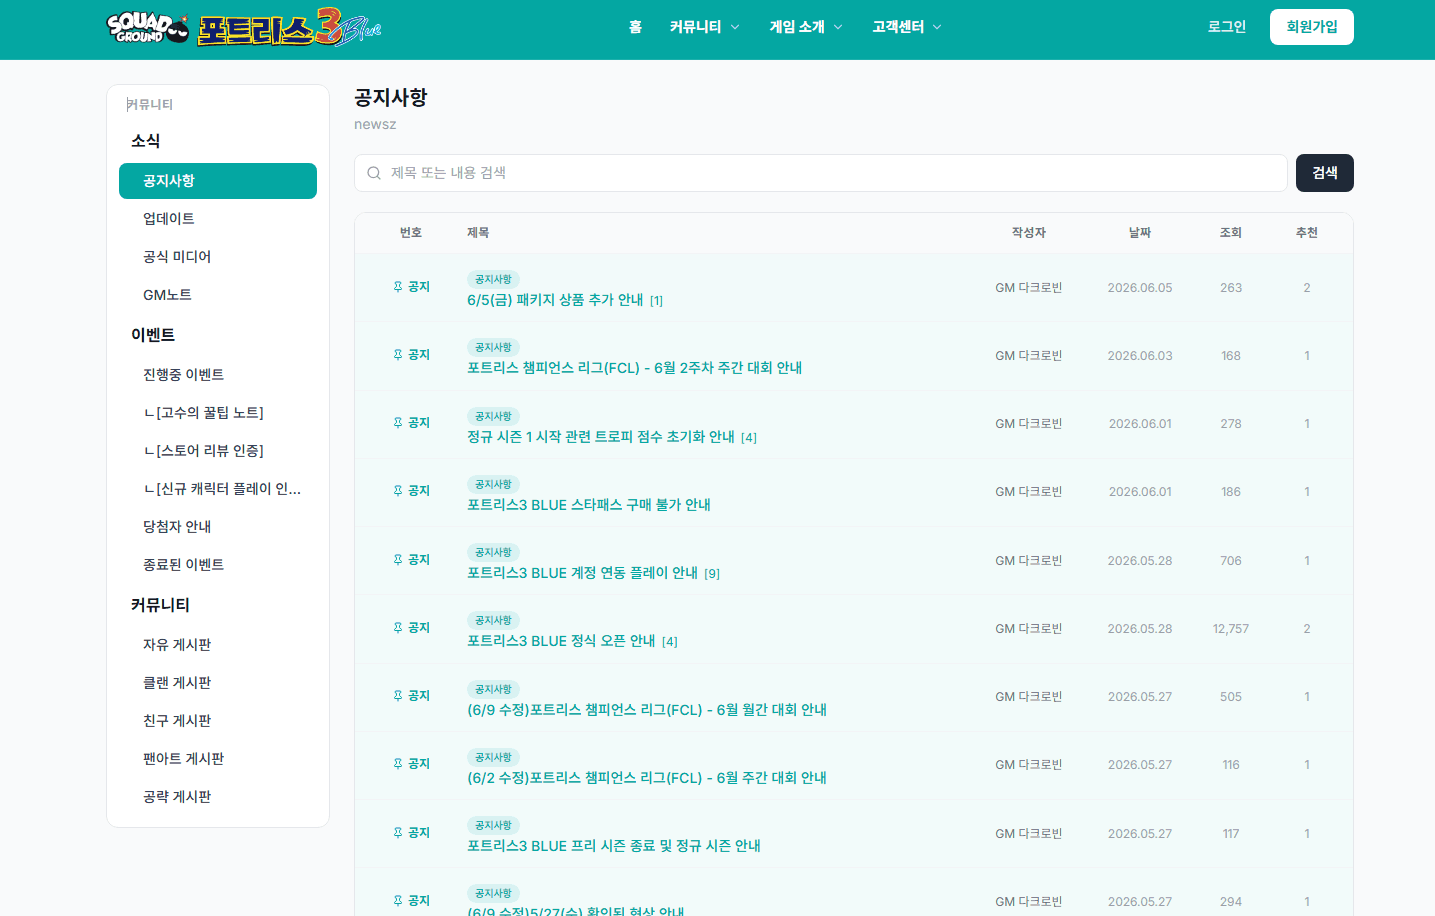Image resolution: width=1435 pixels, height=916 pixels.
Task: Click the 작성자 column header
Action: (x=1028, y=233)
